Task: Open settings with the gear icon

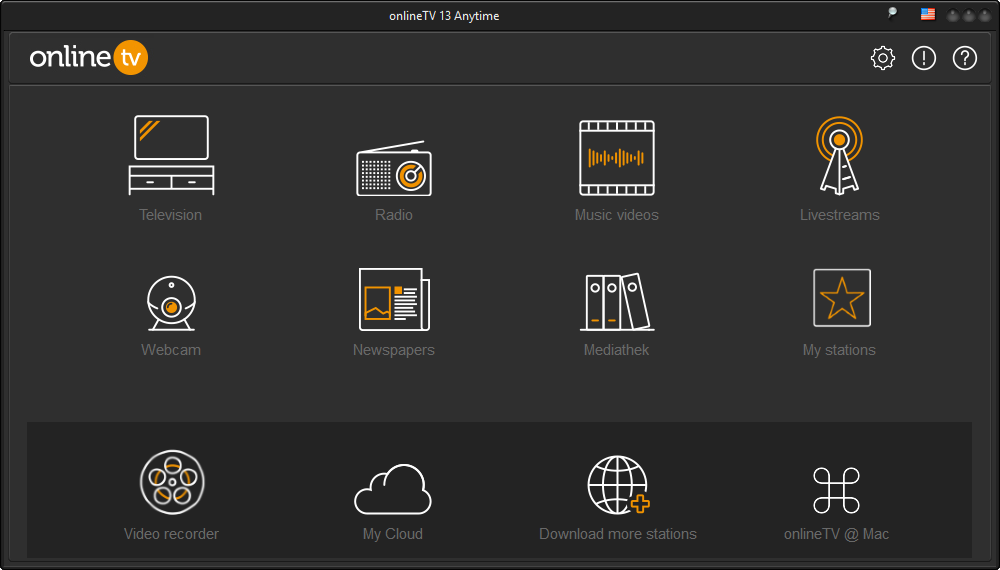Action: [x=883, y=58]
